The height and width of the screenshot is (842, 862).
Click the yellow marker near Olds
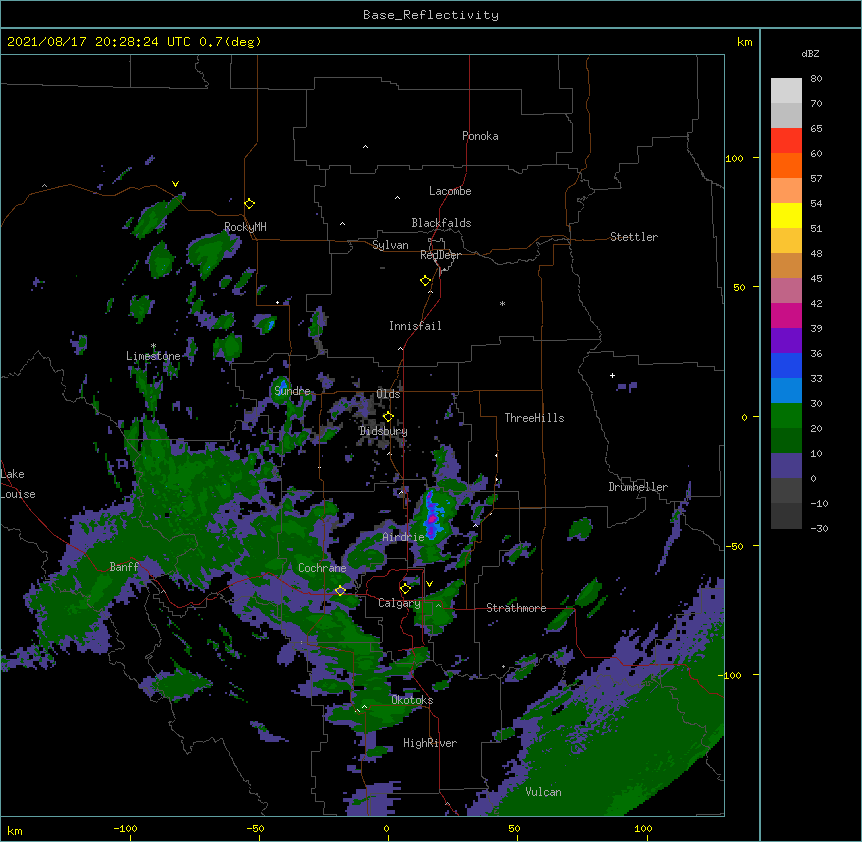click(x=388, y=416)
